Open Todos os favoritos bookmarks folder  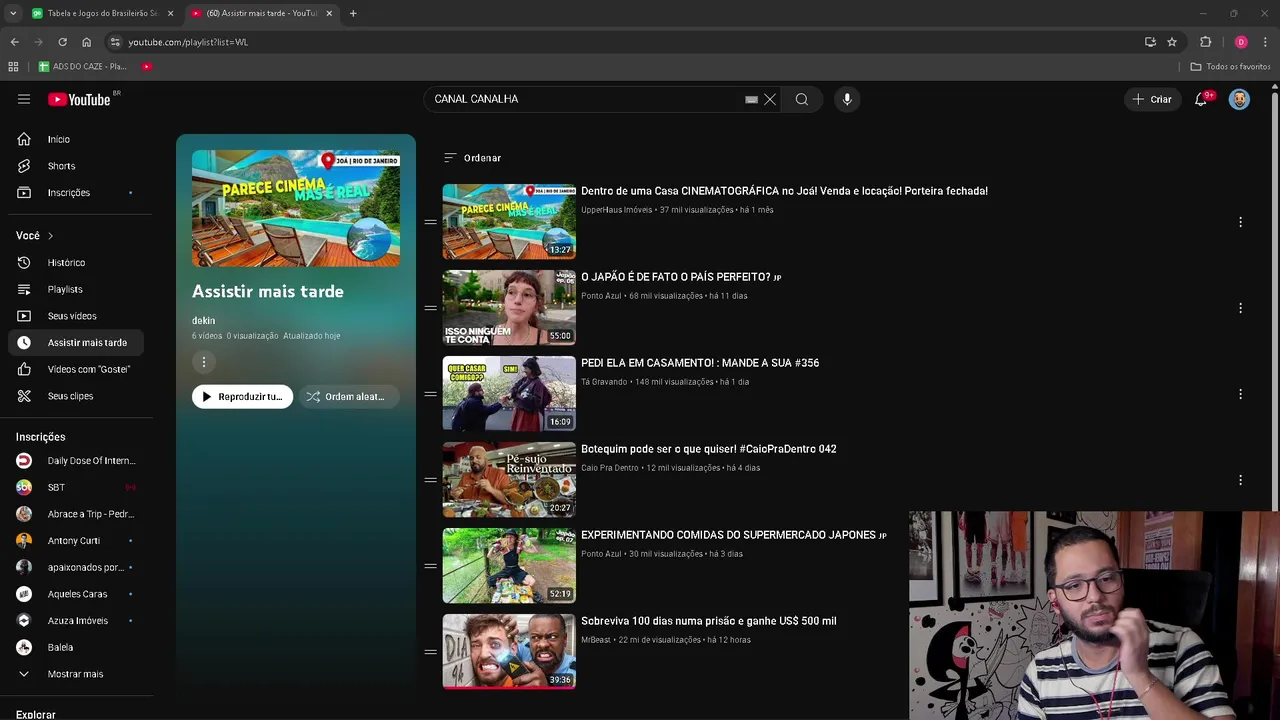coord(1230,67)
